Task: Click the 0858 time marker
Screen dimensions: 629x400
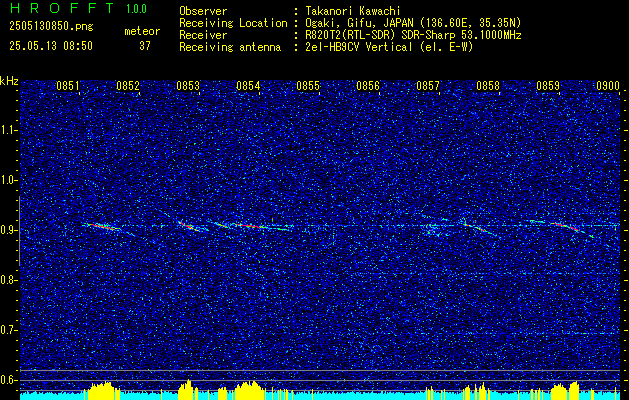Action: pyautogui.click(x=488, y=86)
